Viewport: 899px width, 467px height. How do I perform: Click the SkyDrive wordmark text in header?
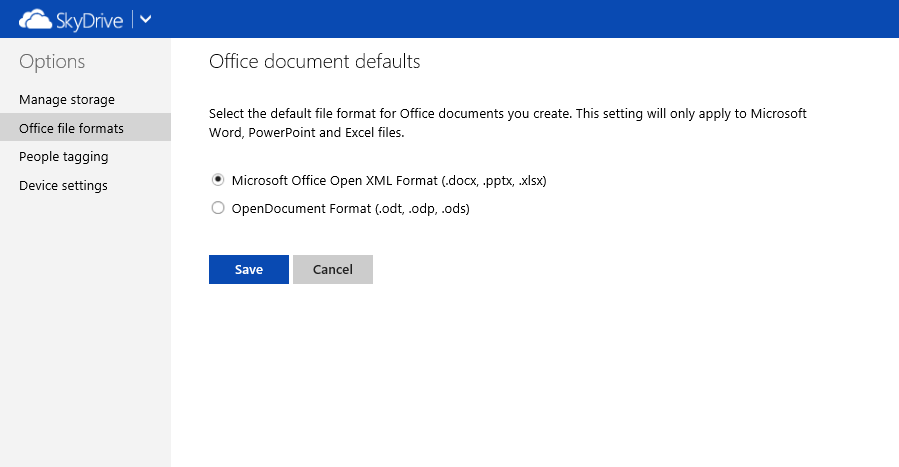(x=89, y=19)
